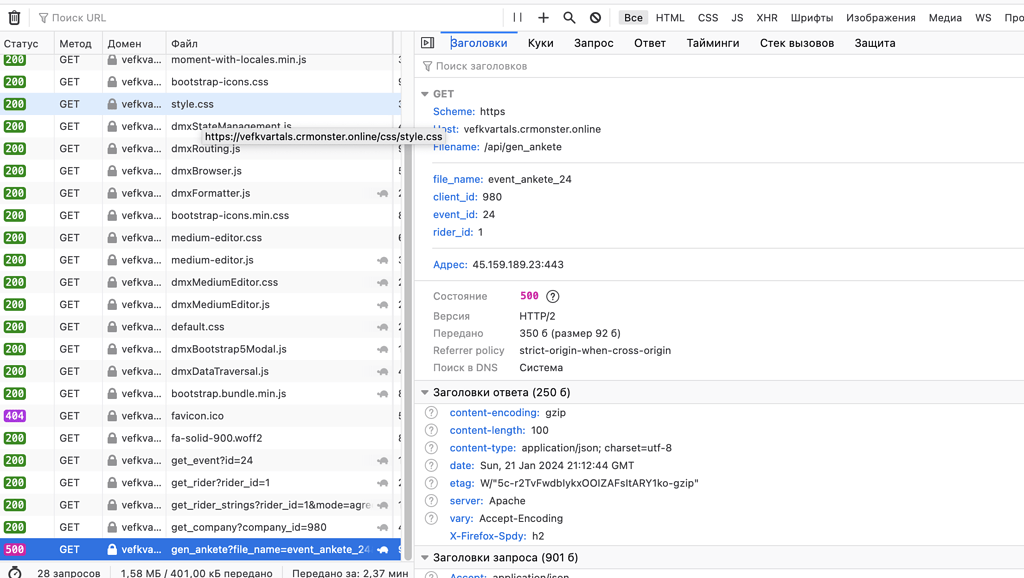Collapse the Заголовки запроса section
The width and height of the screenshot is (1024, 578).
(423, 557)
